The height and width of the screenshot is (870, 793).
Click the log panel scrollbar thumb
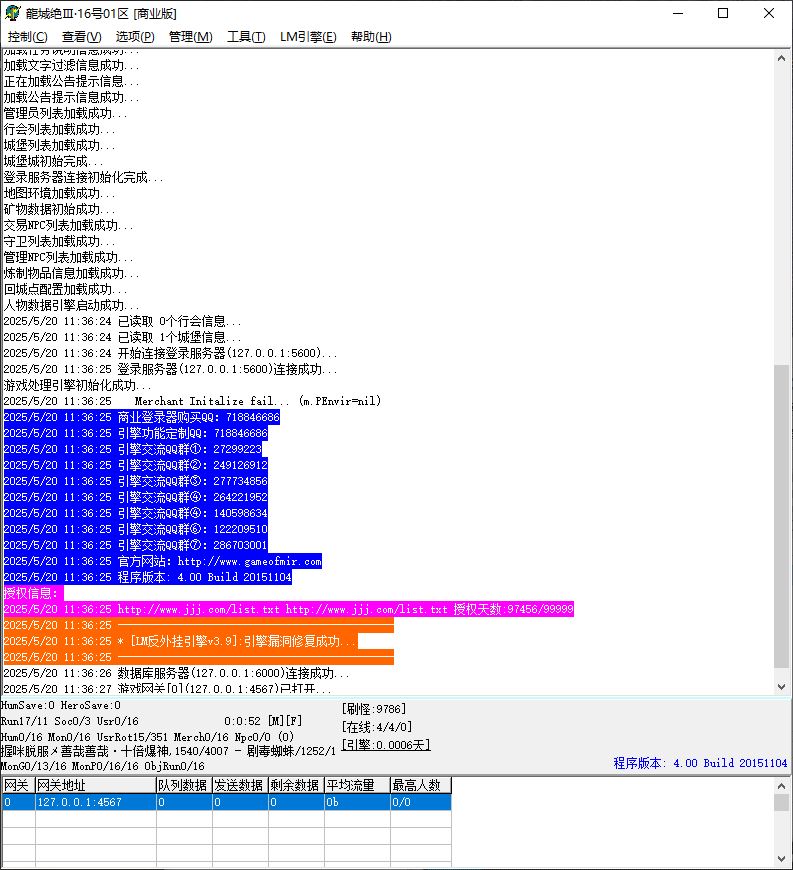click(781, 516)
